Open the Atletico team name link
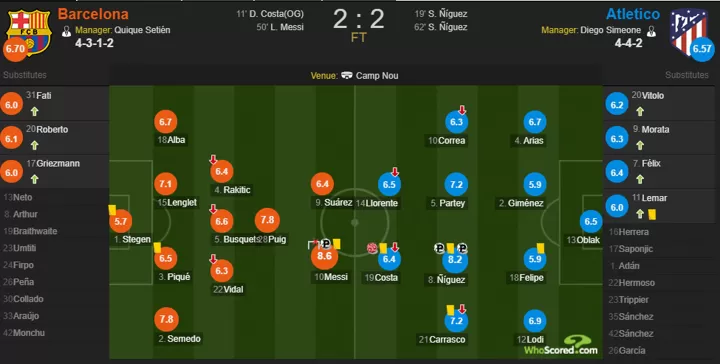 pyautogui.click(x=633, y=14)
